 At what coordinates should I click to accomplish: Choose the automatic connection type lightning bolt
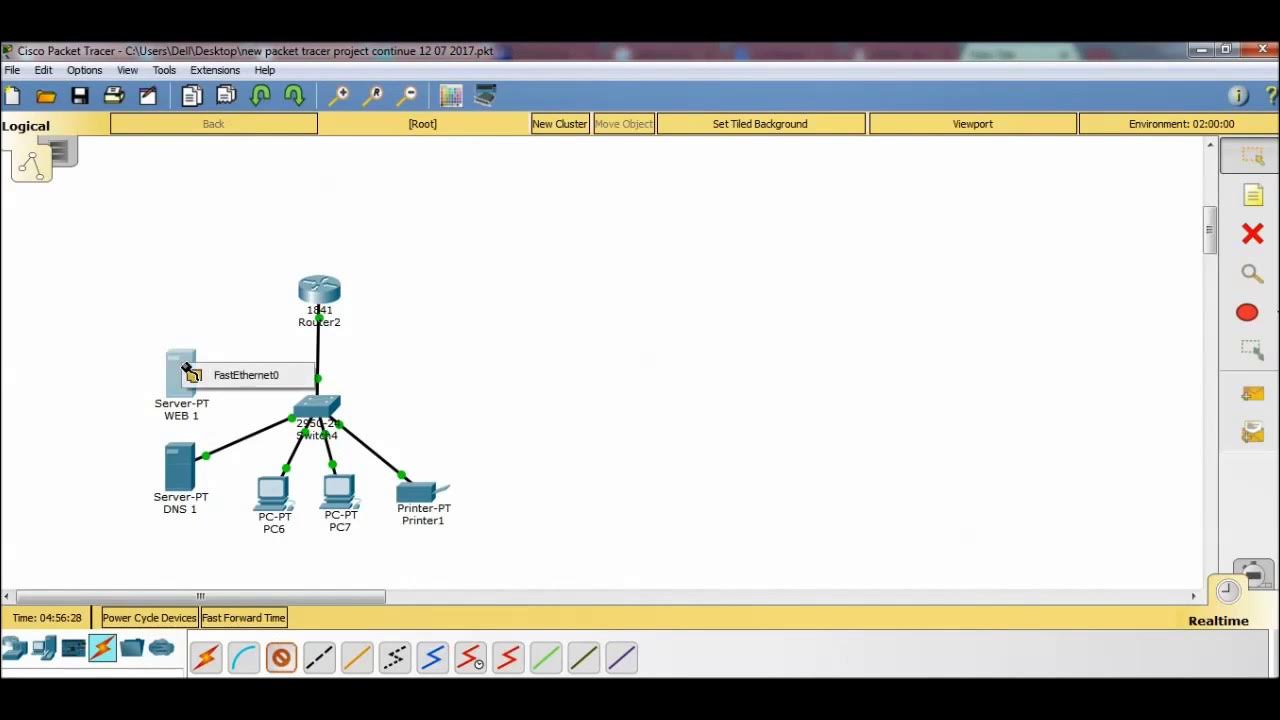206,658
